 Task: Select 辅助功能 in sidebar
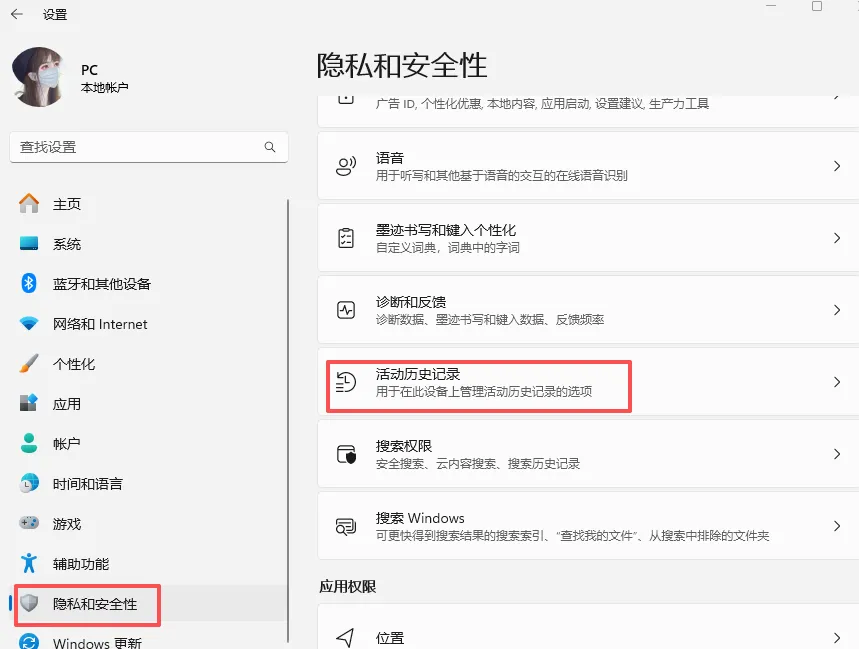(x=149, y=564)
